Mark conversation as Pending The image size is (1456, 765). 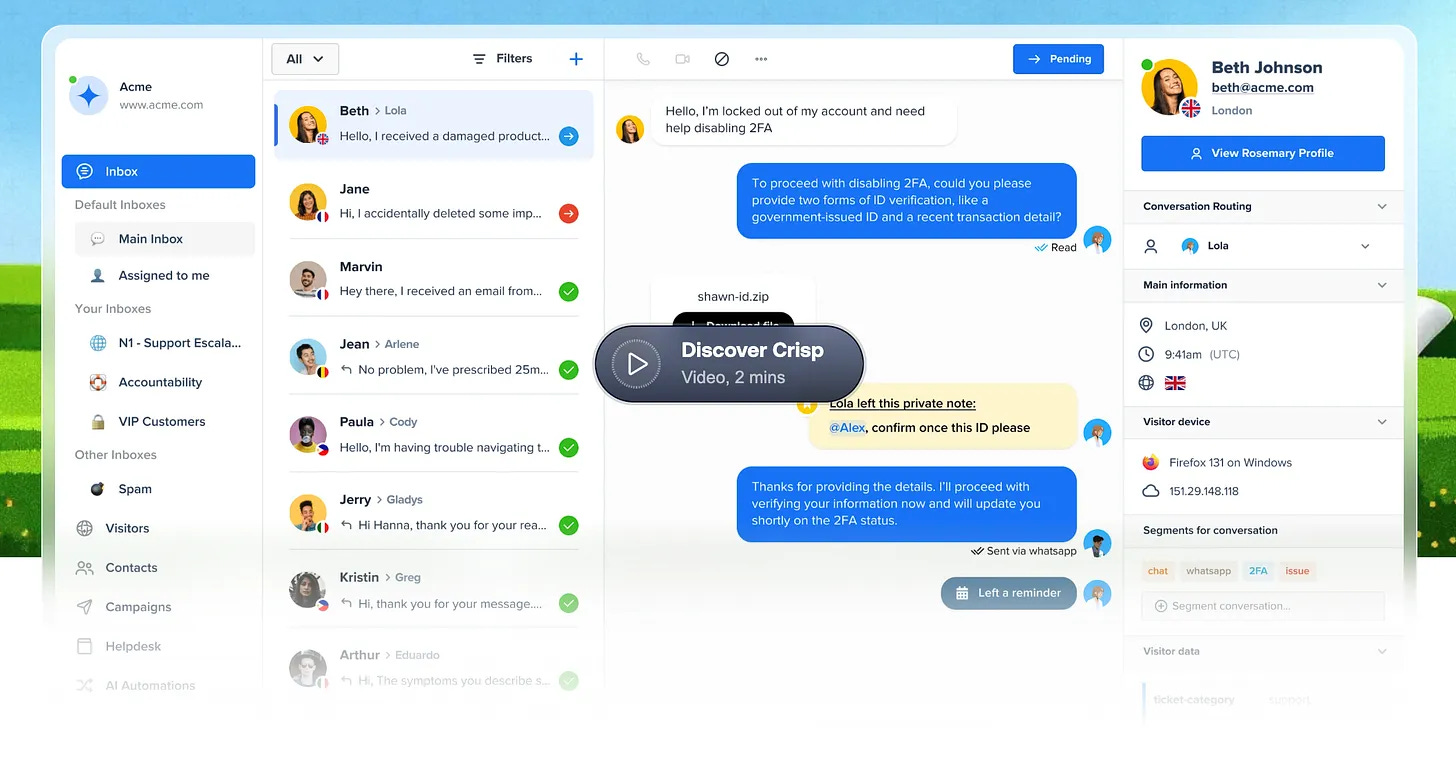(1058, 59)
